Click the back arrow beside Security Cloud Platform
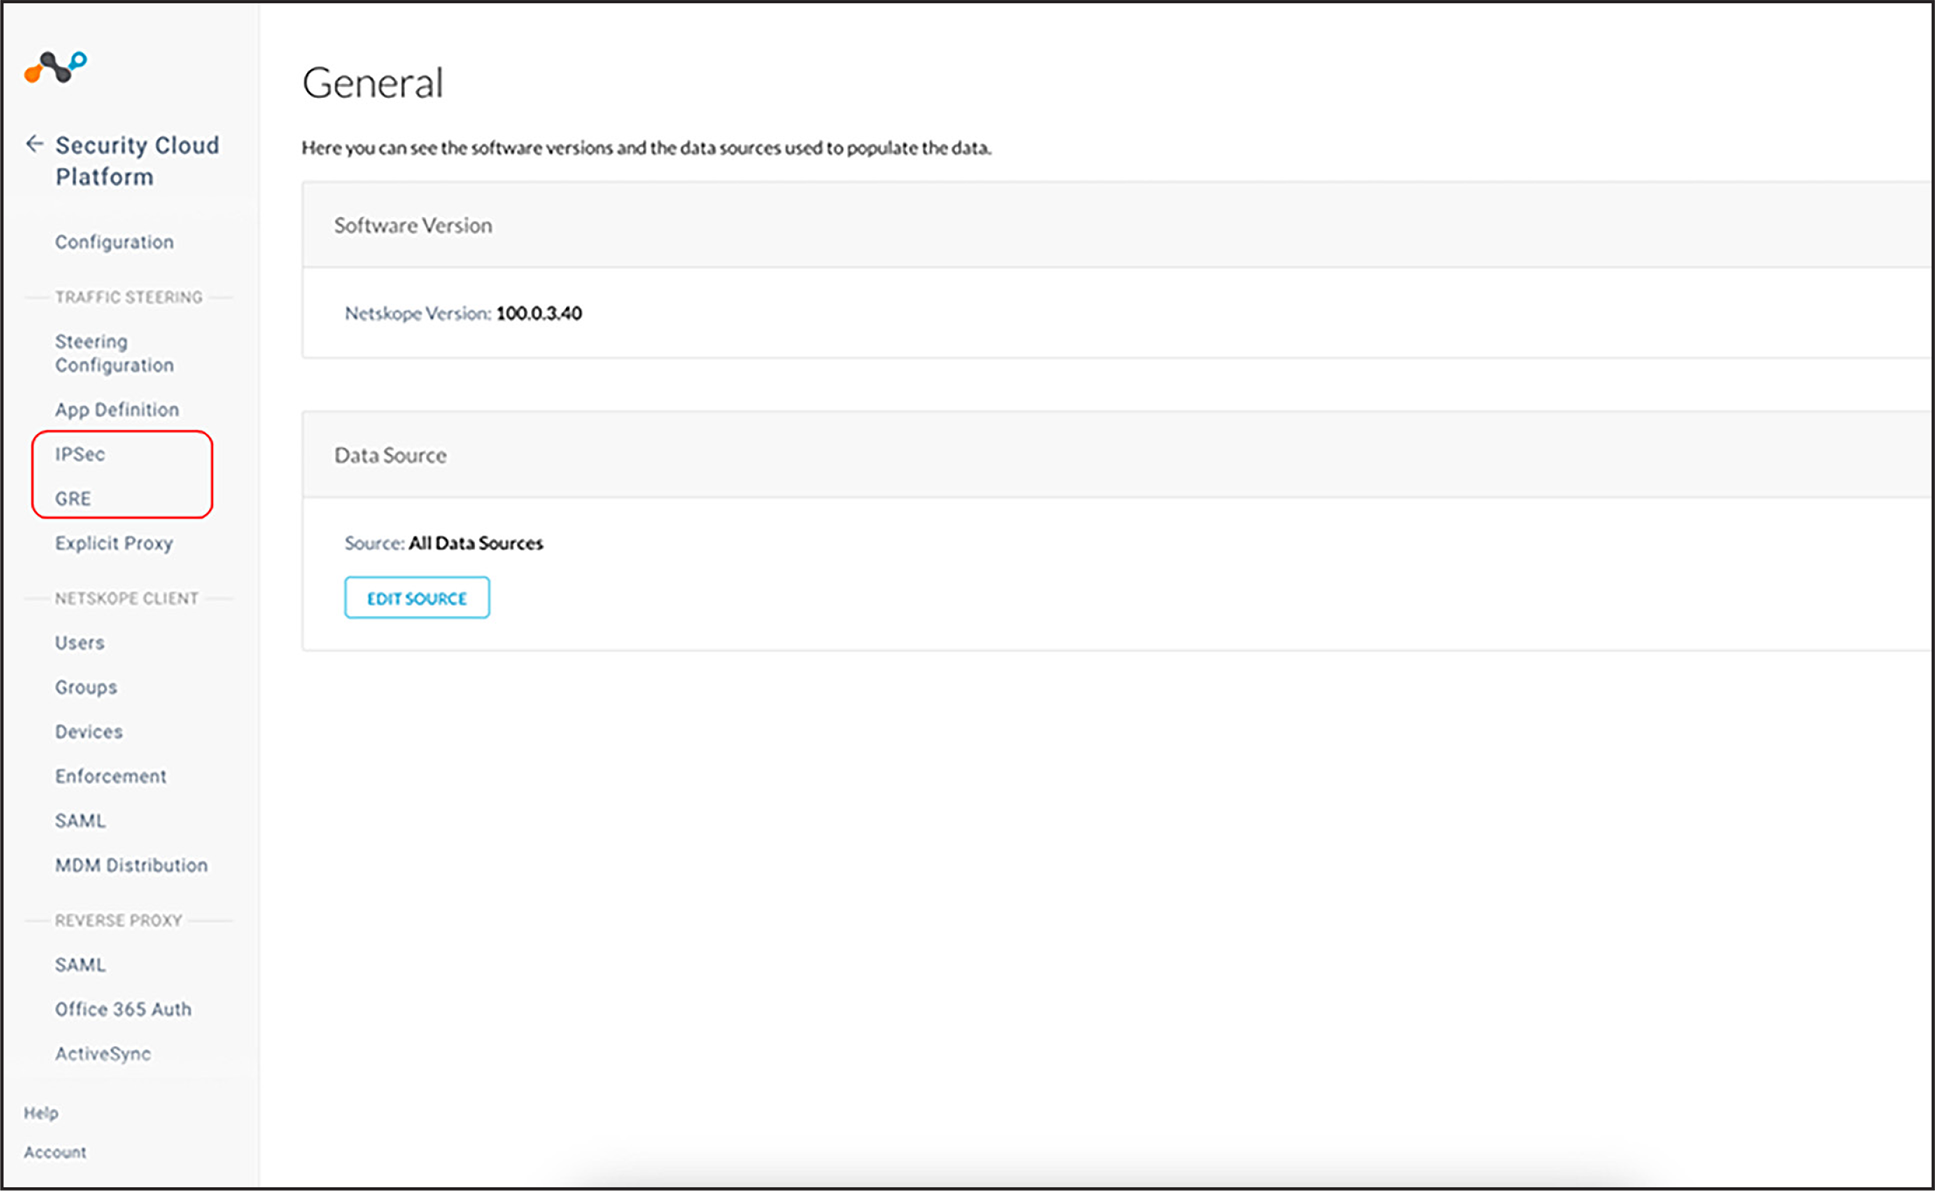 tap(35, 144)
